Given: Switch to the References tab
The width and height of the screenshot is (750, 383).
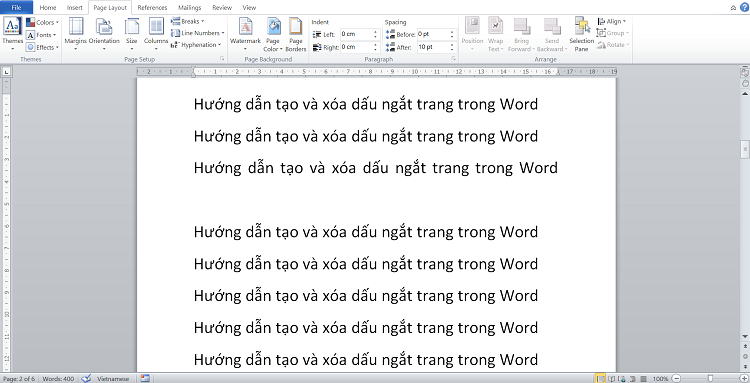Looking at the screenshot, I should pyautogui.click(x=152, y=8).
